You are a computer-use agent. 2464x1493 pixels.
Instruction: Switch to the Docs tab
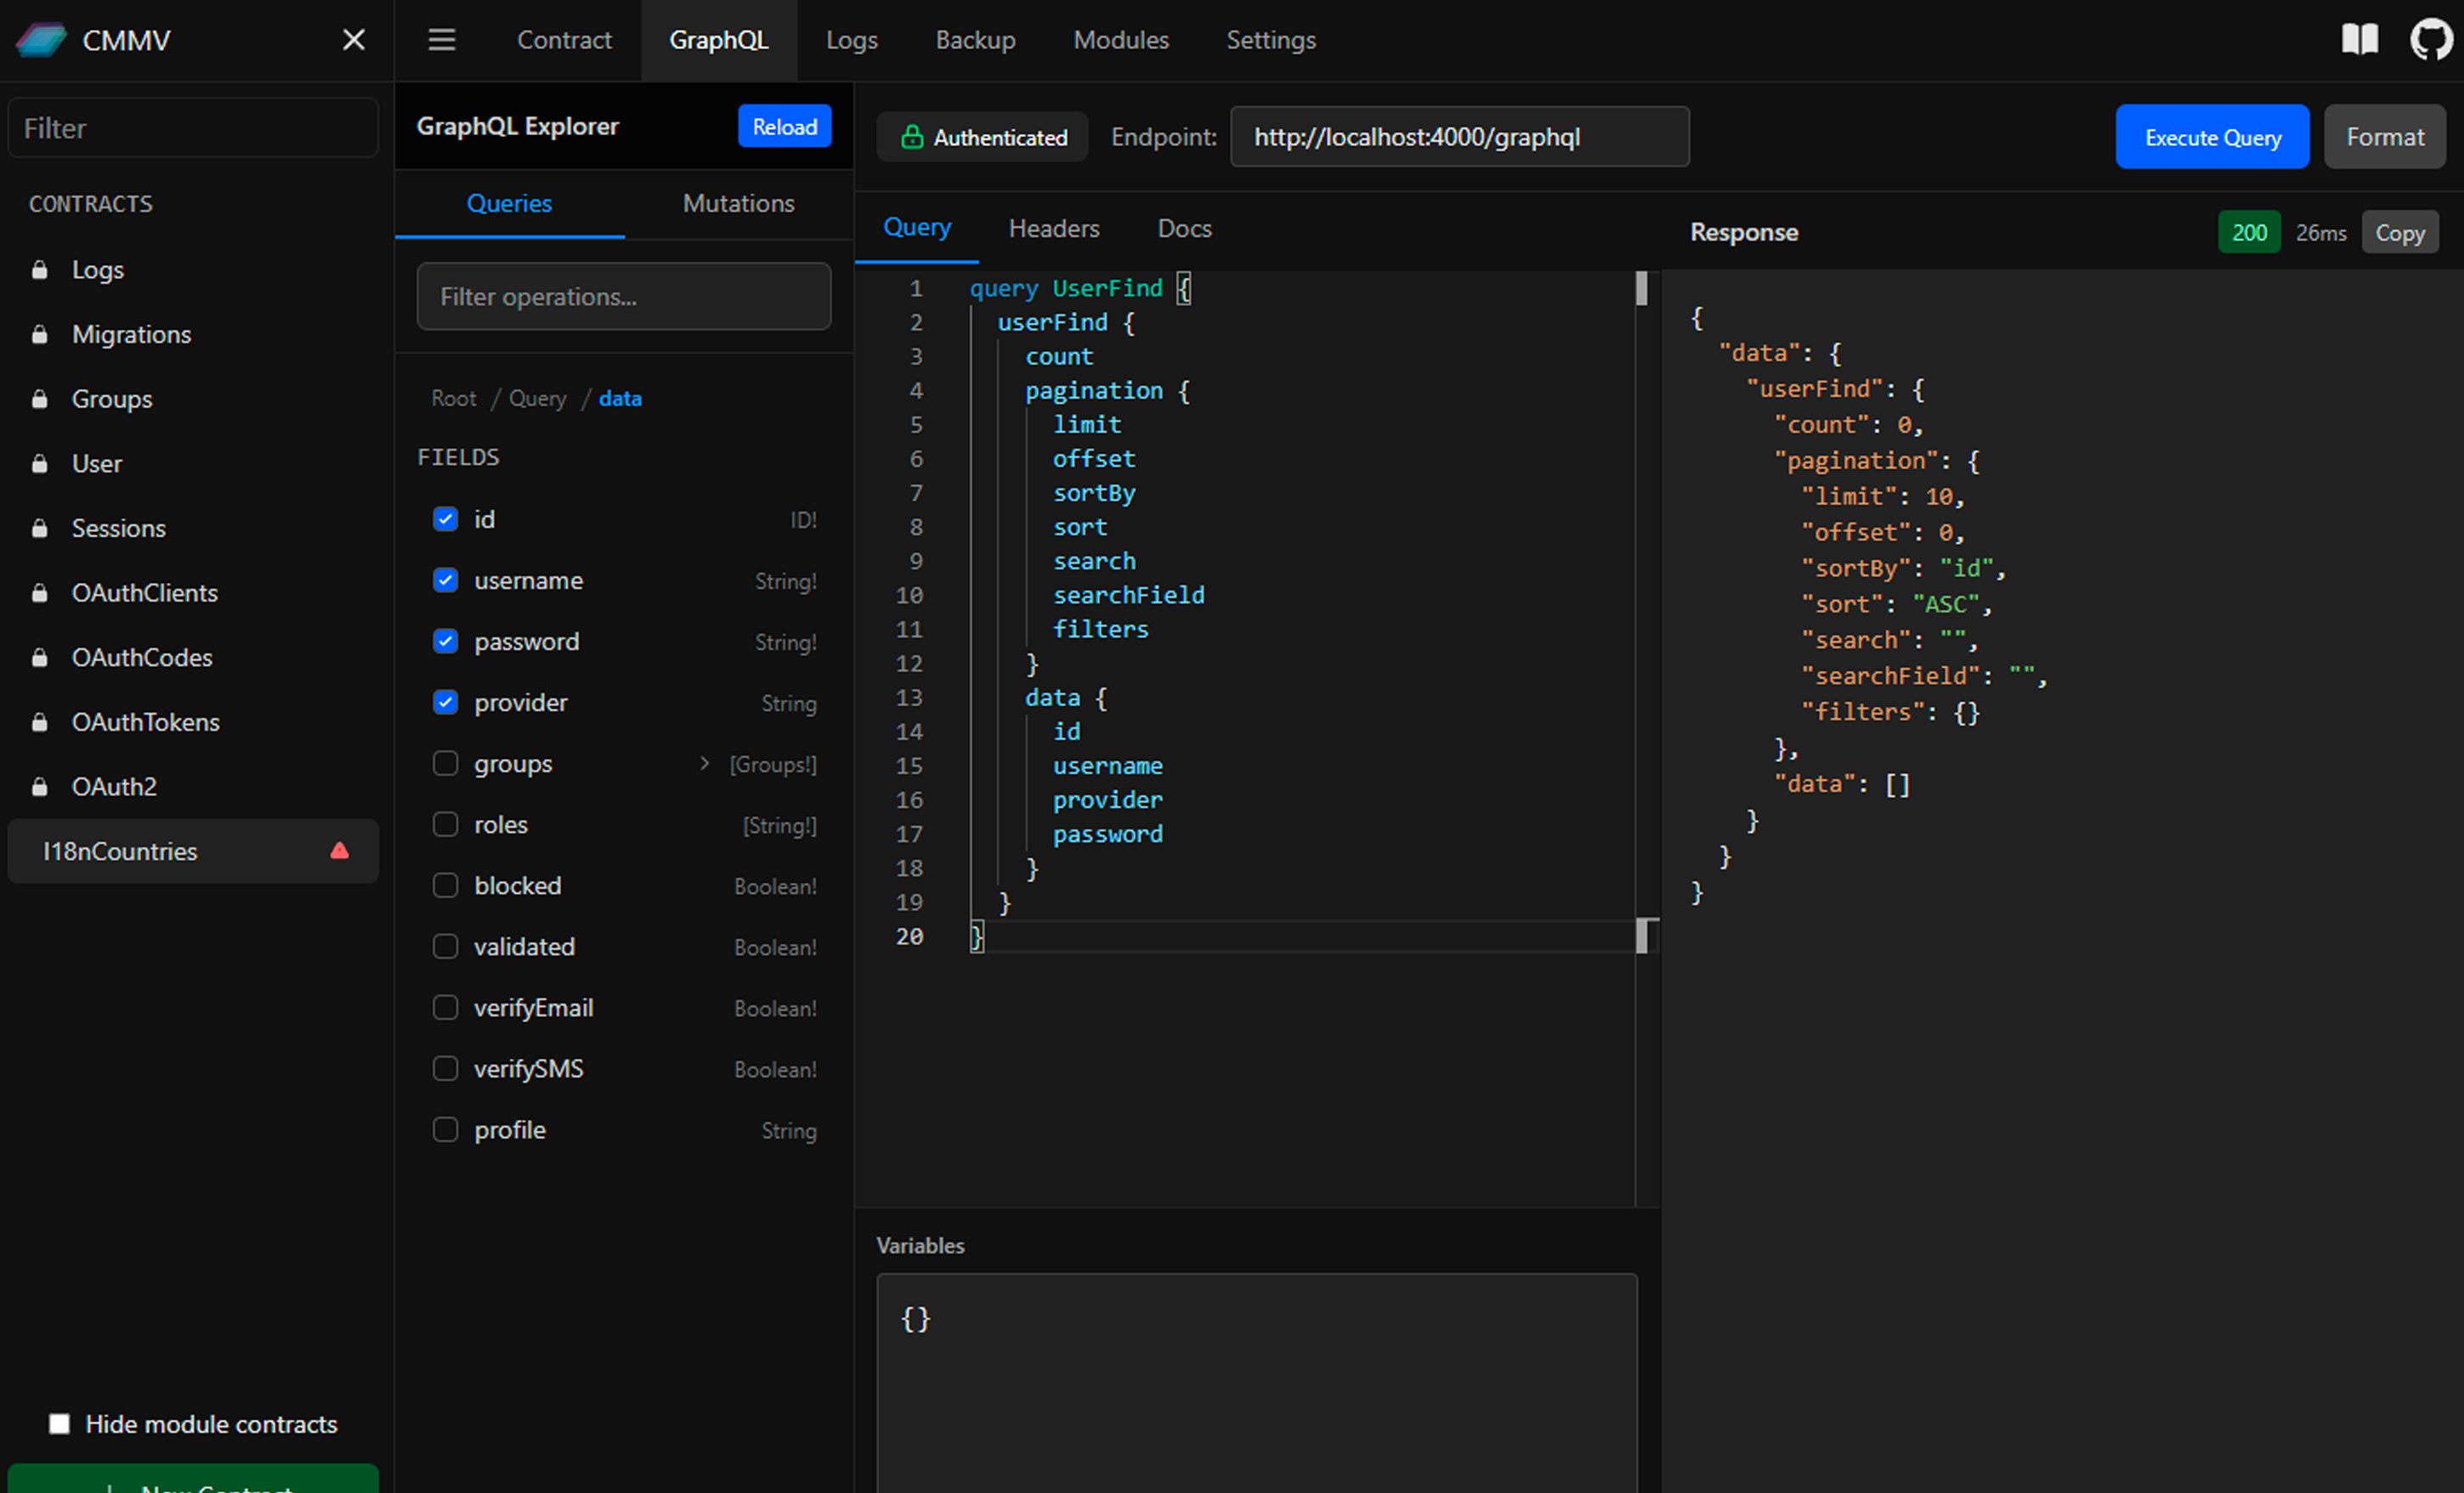click(1184, 229)
